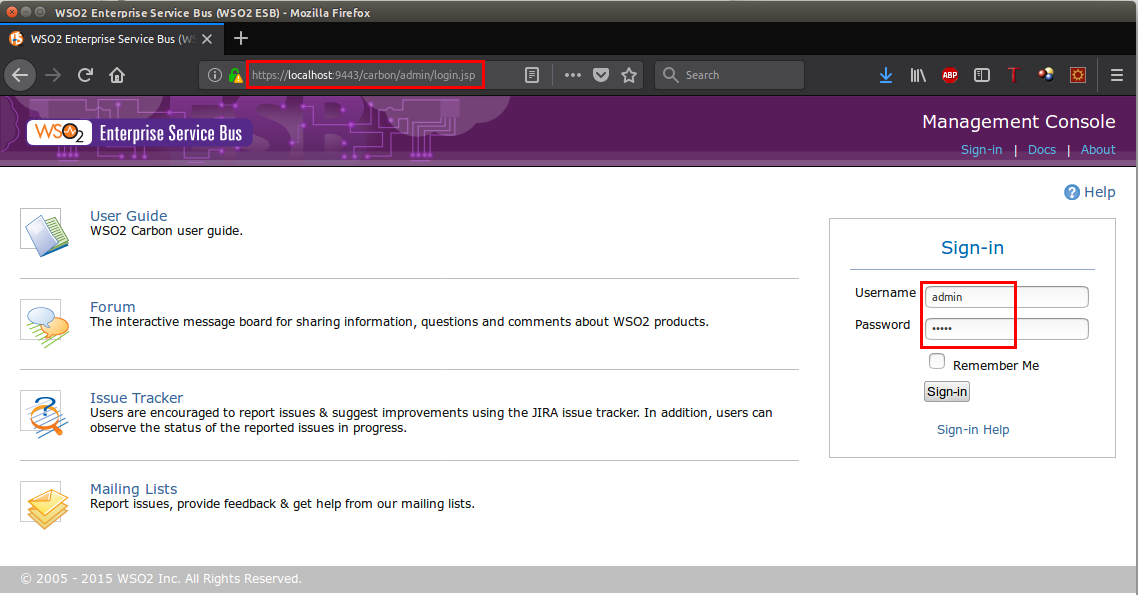Open the Firefox hamburger menu
The height and width of the screenshot is (595, 1138).
1117,75
